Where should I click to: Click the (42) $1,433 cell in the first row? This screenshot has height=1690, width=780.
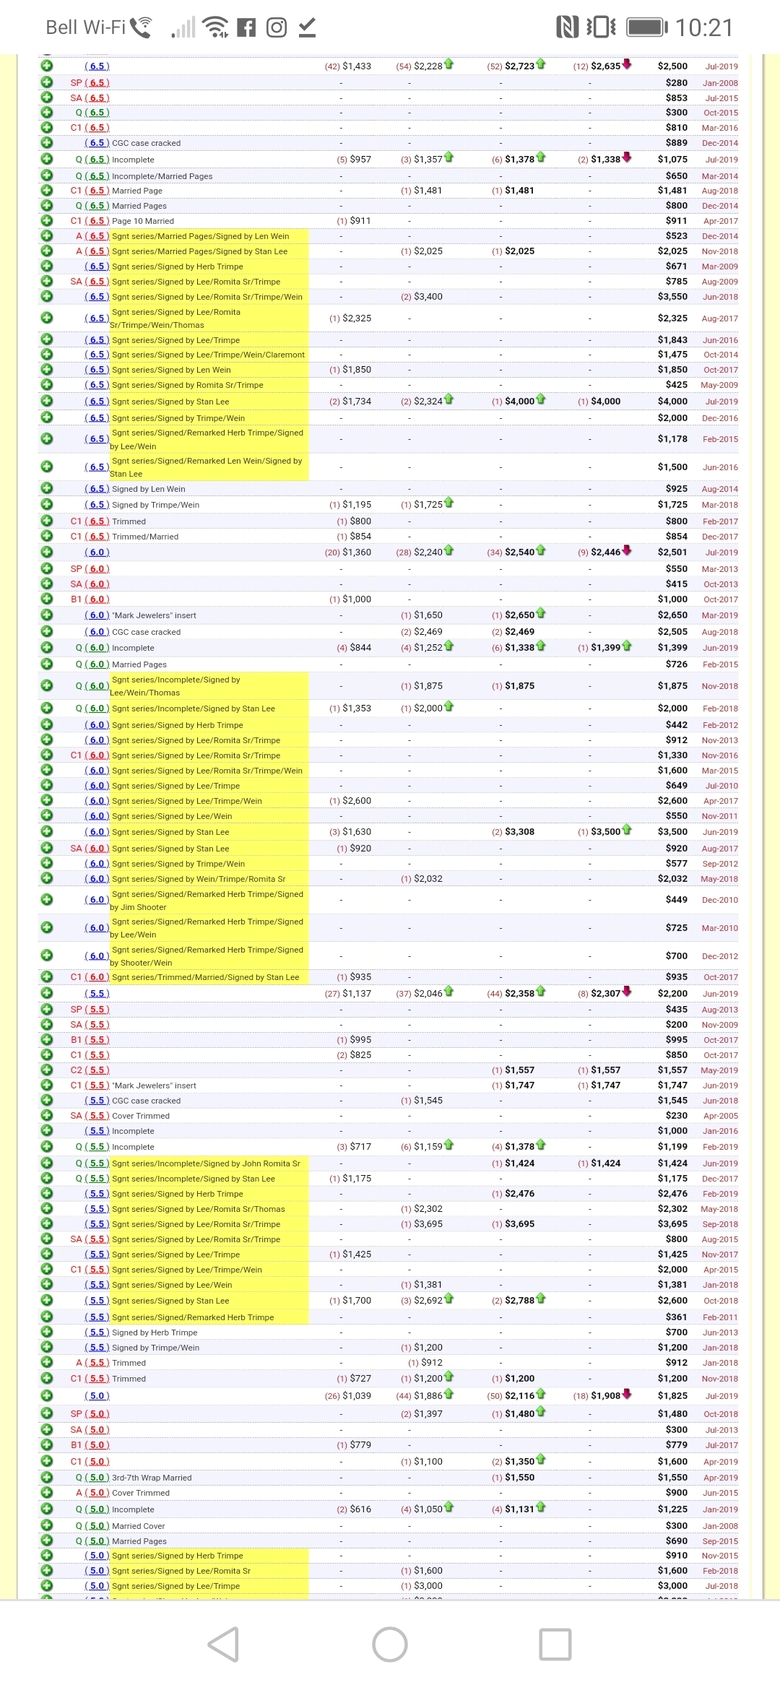pos(348,66)
